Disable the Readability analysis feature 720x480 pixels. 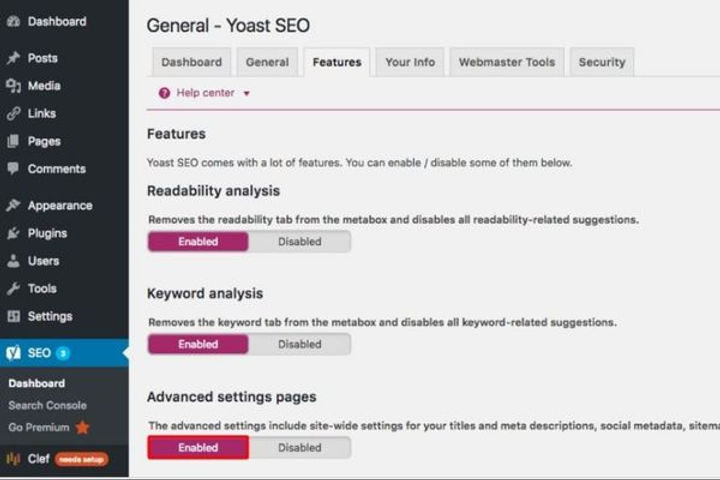click(x=300, y=242)
